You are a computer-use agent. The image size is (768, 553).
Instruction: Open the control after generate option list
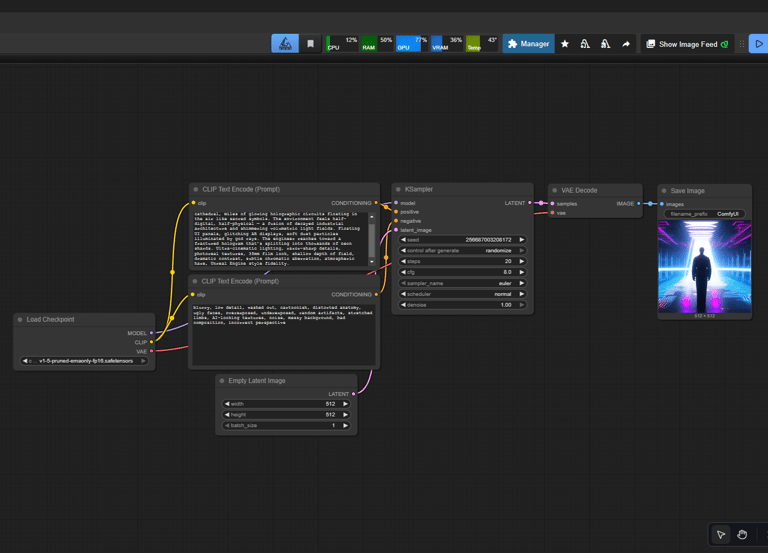(x=462, y=251)
